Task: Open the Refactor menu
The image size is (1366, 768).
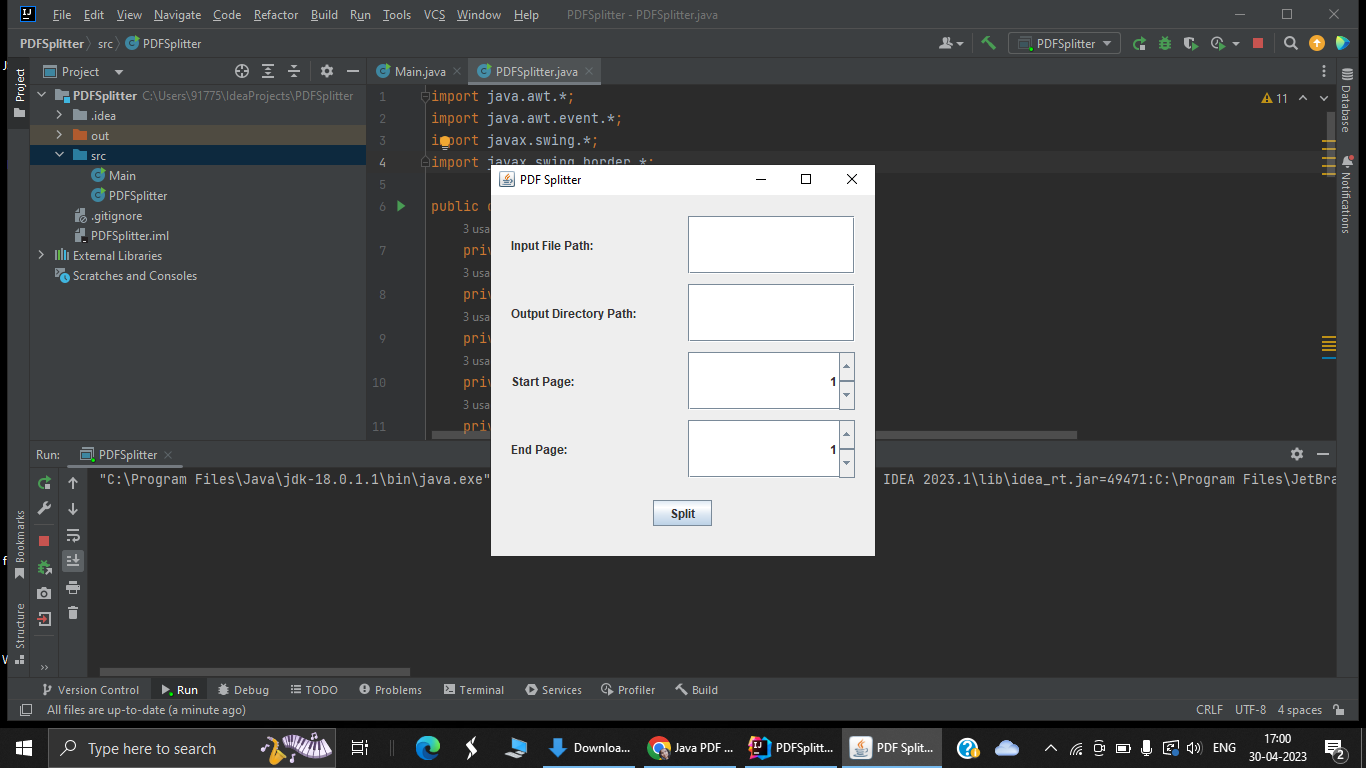Action: pyautogui.click(x=278, y=14)
